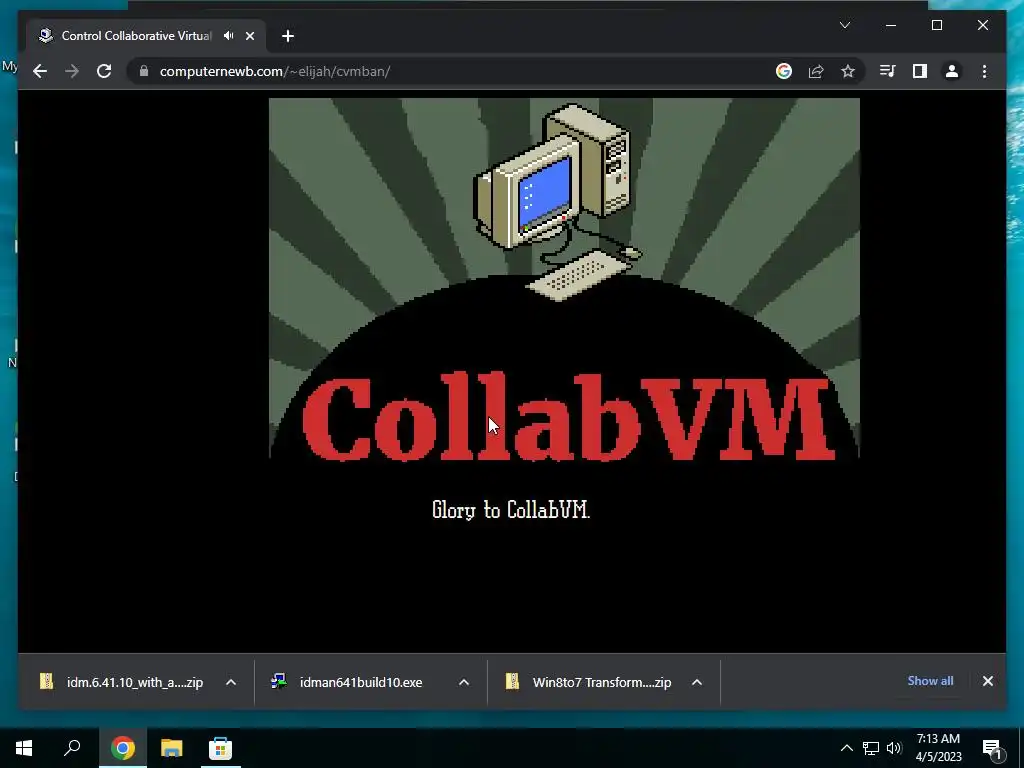Open the notification center icon
This screenshot has height=768, width=1024.
click(992, 748)
